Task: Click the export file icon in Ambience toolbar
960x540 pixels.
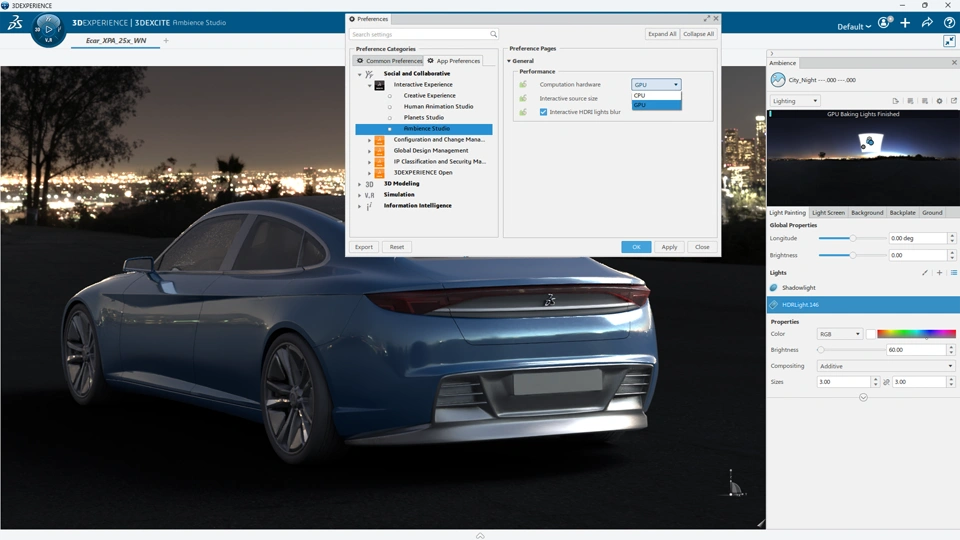Action: tap(895, 100)
